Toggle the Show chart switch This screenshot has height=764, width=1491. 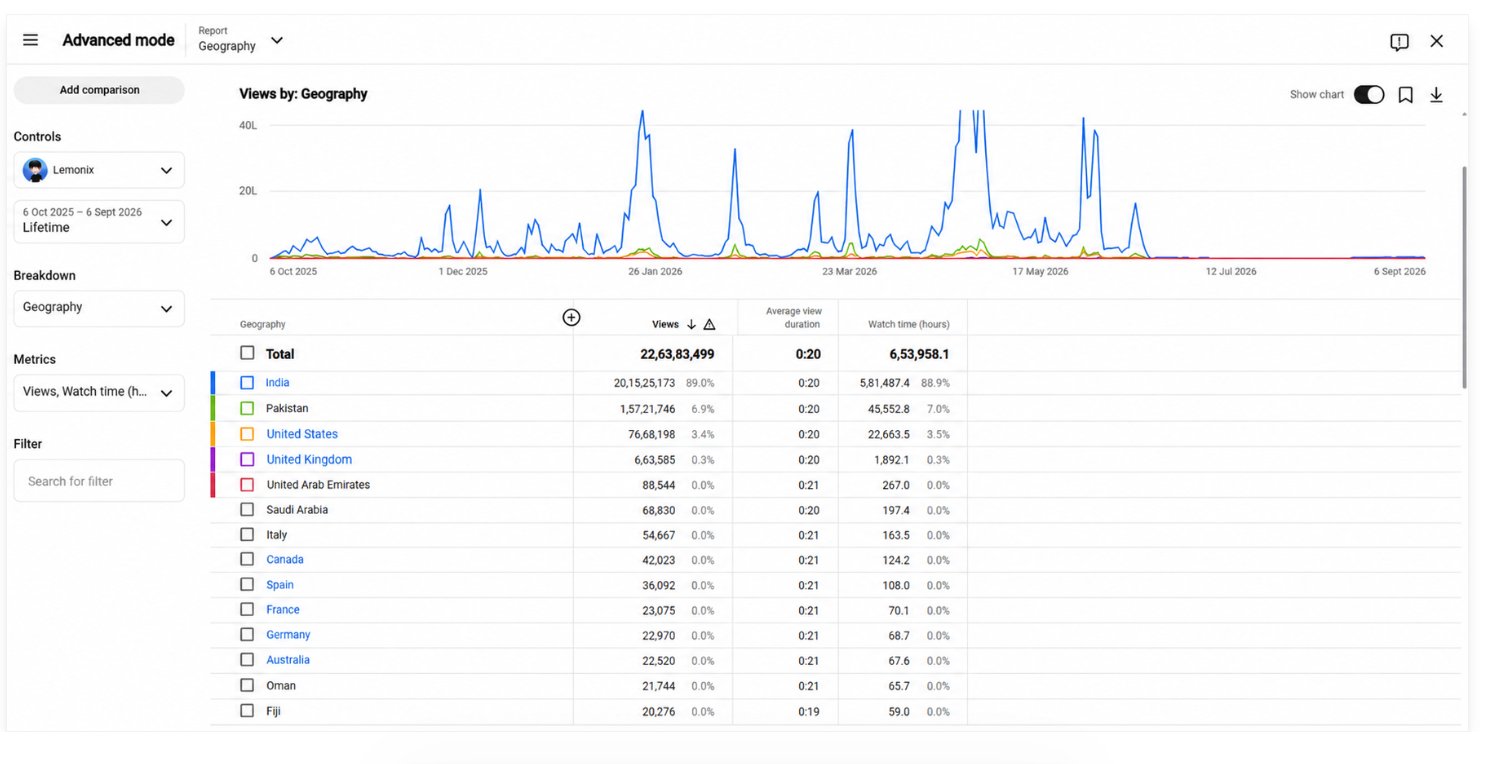(1369, 94)
